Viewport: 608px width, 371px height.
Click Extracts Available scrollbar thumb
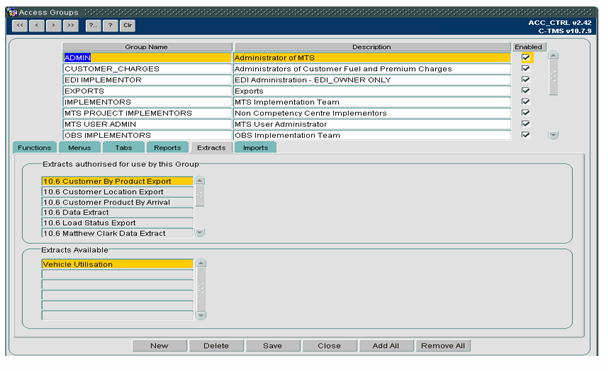click(201, 289)
